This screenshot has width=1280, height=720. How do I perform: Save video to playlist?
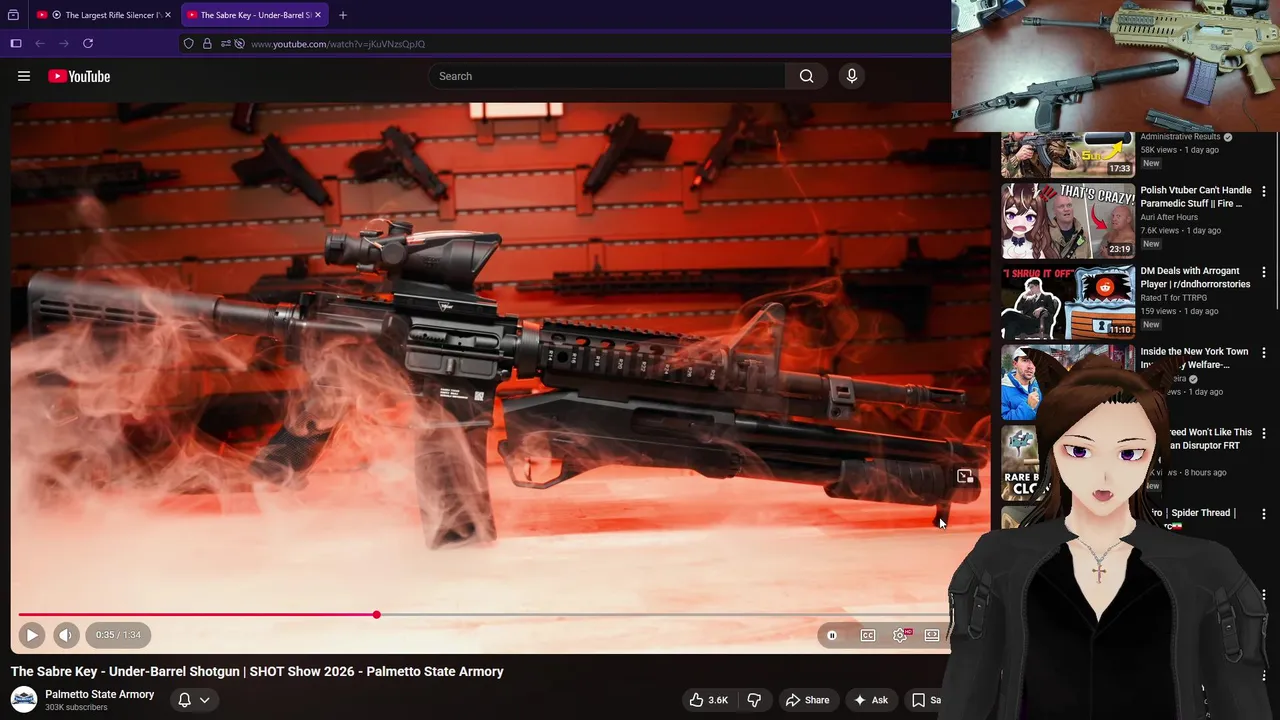click(926, 700)
